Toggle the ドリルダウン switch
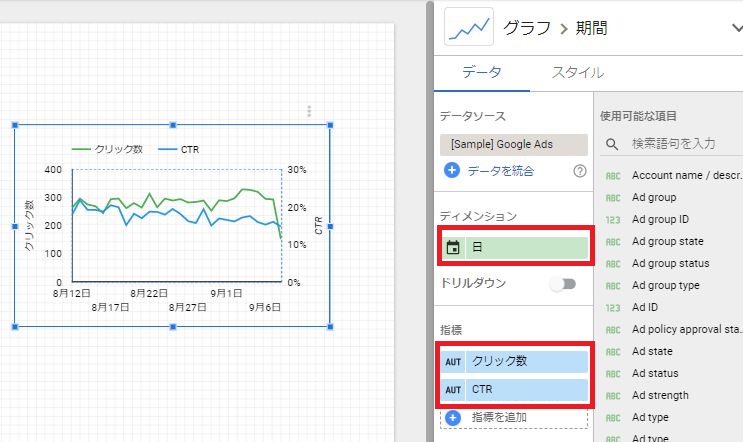 [x=563, y=284]
